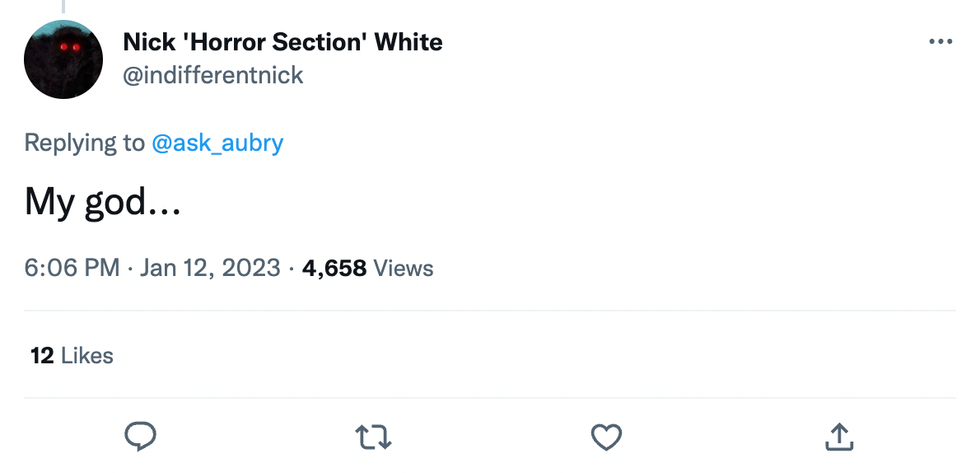Click the word Views beside the count
980x473 pixels.
point(403,268)
